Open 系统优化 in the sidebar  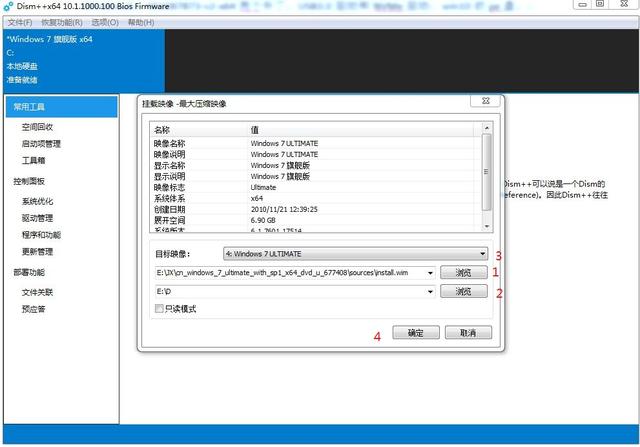click(x=37, y=201)
